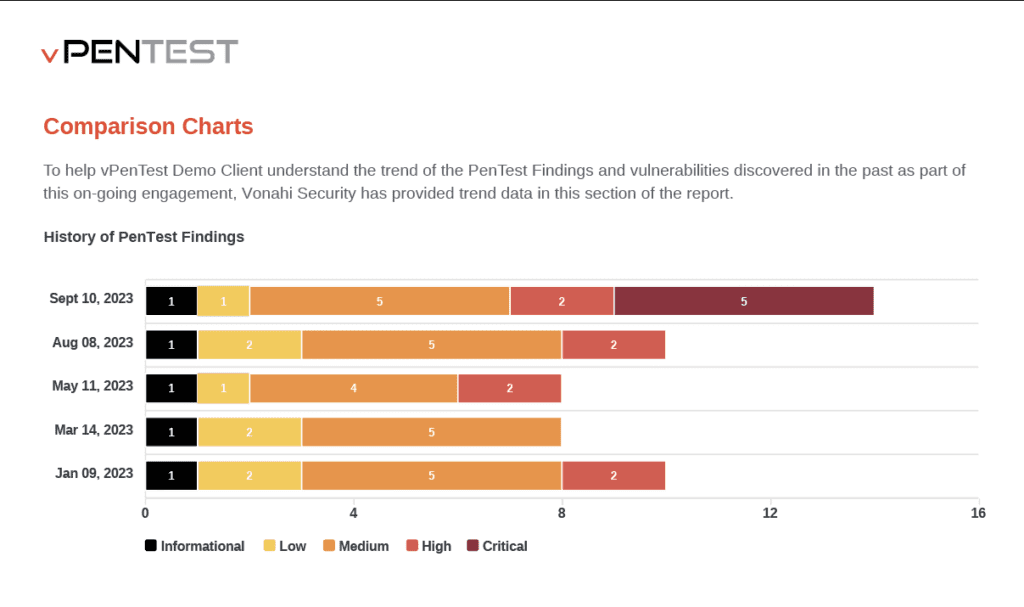Click the black Informational legend swatch
Screen dimensions: 1024x607
click(x=151, y=546)
